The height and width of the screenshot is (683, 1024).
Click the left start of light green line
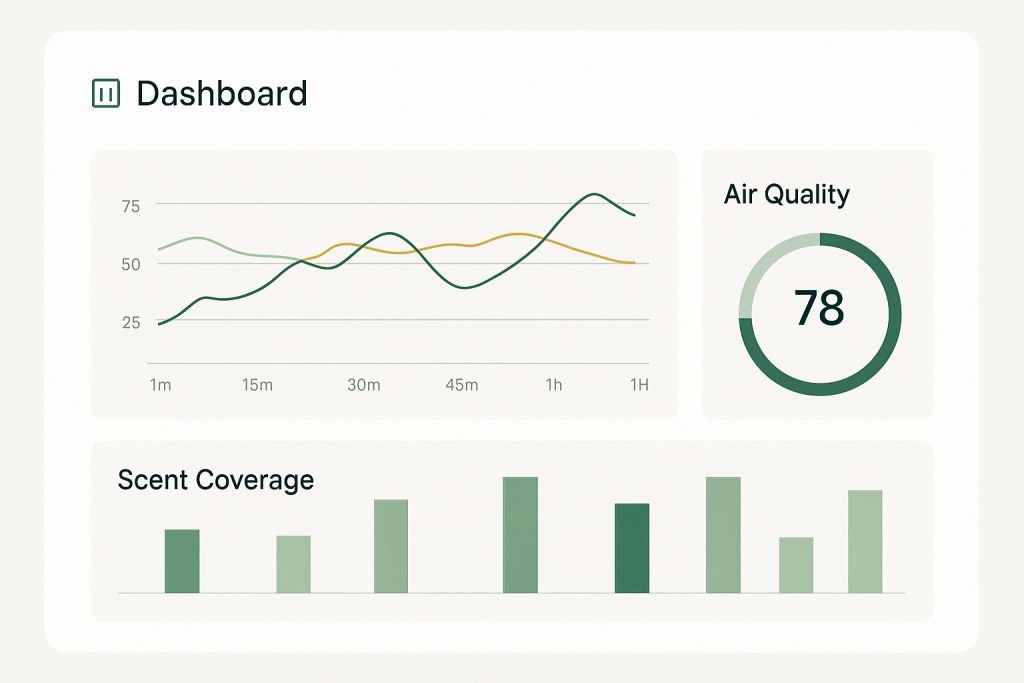[161, 248]
